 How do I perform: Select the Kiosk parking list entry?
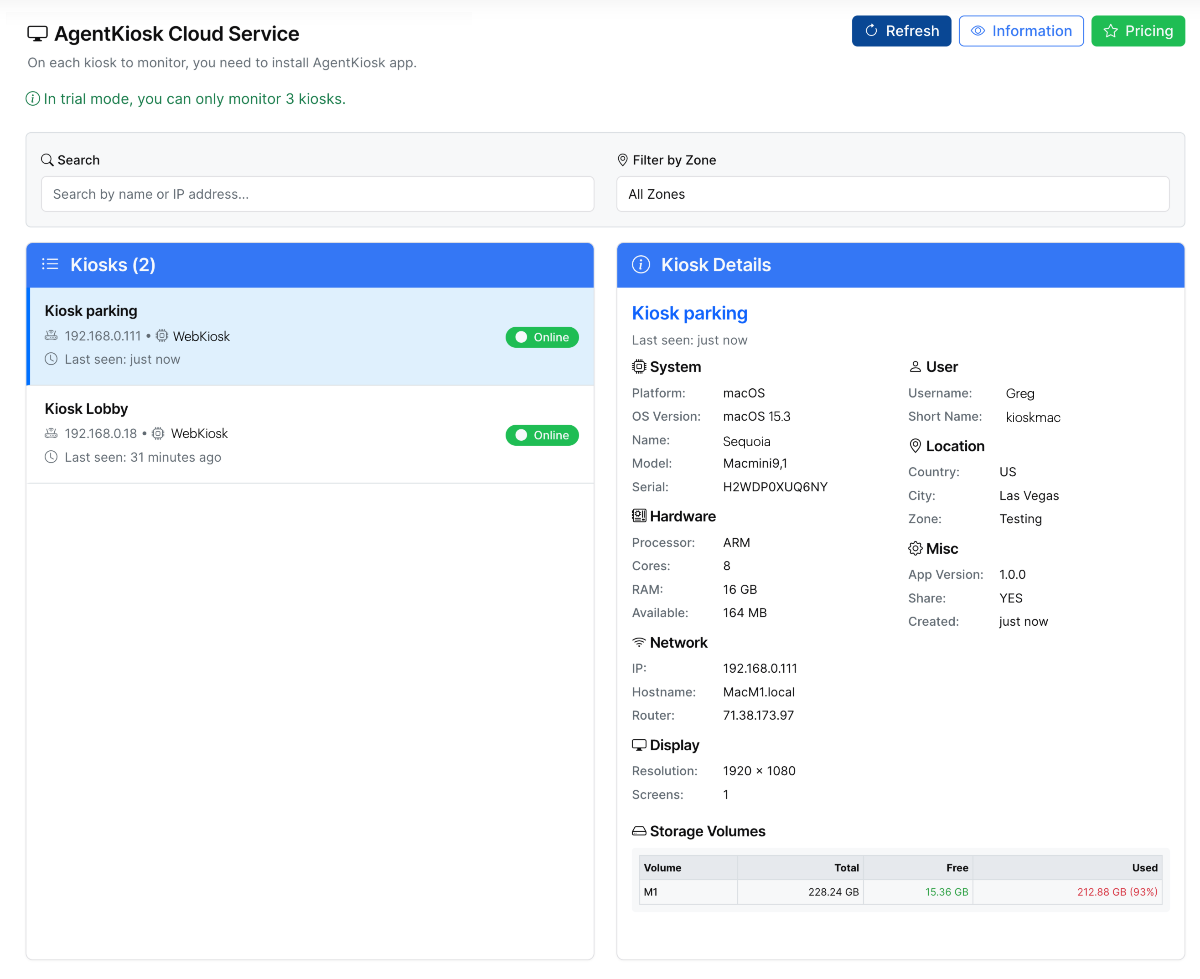click(x=310, y=336)
